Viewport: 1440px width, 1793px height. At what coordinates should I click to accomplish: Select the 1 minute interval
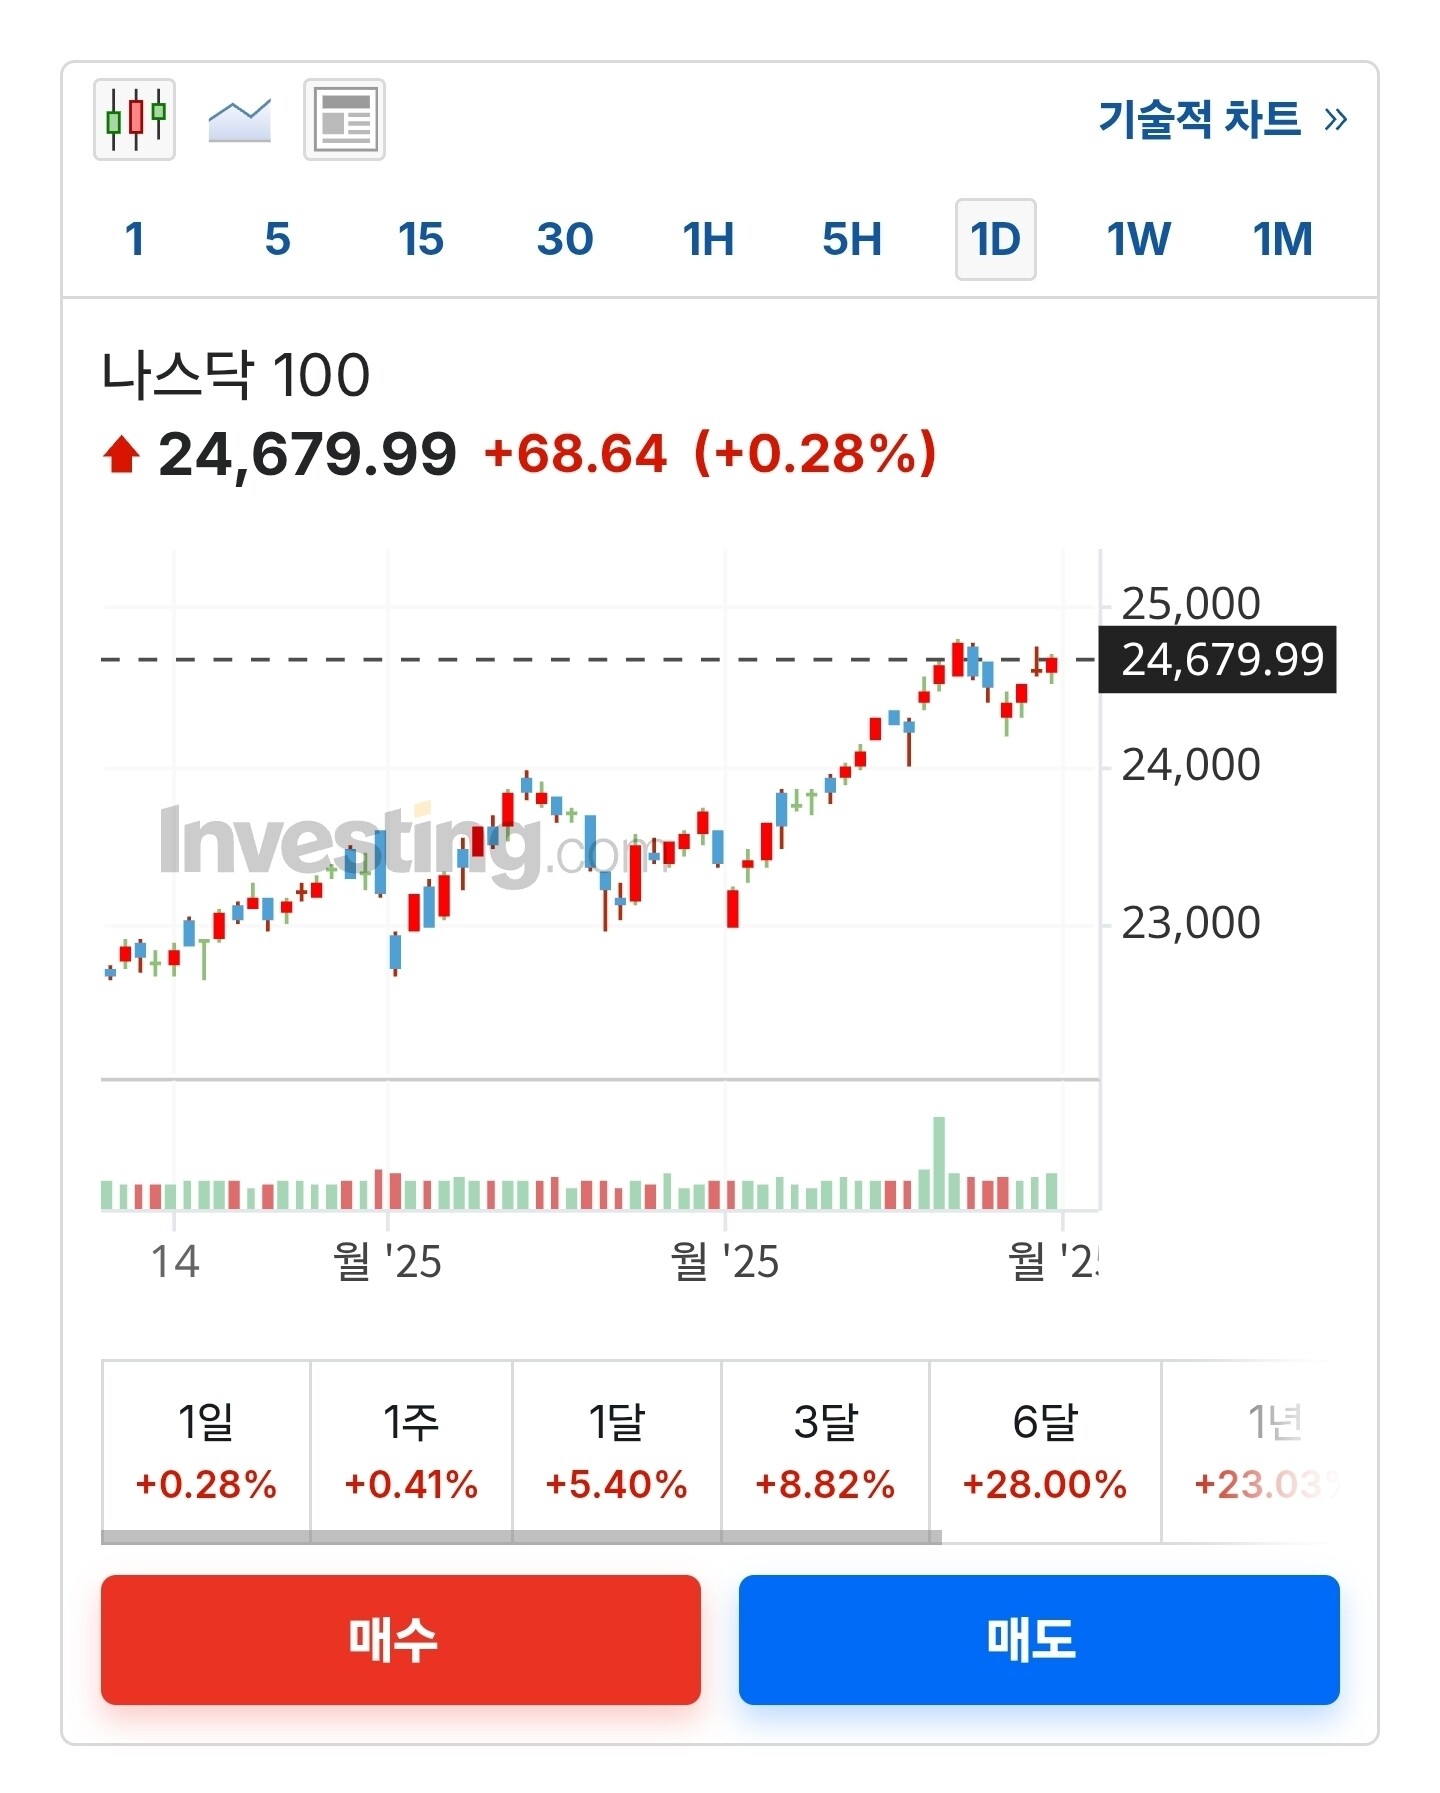coord(134,240)
